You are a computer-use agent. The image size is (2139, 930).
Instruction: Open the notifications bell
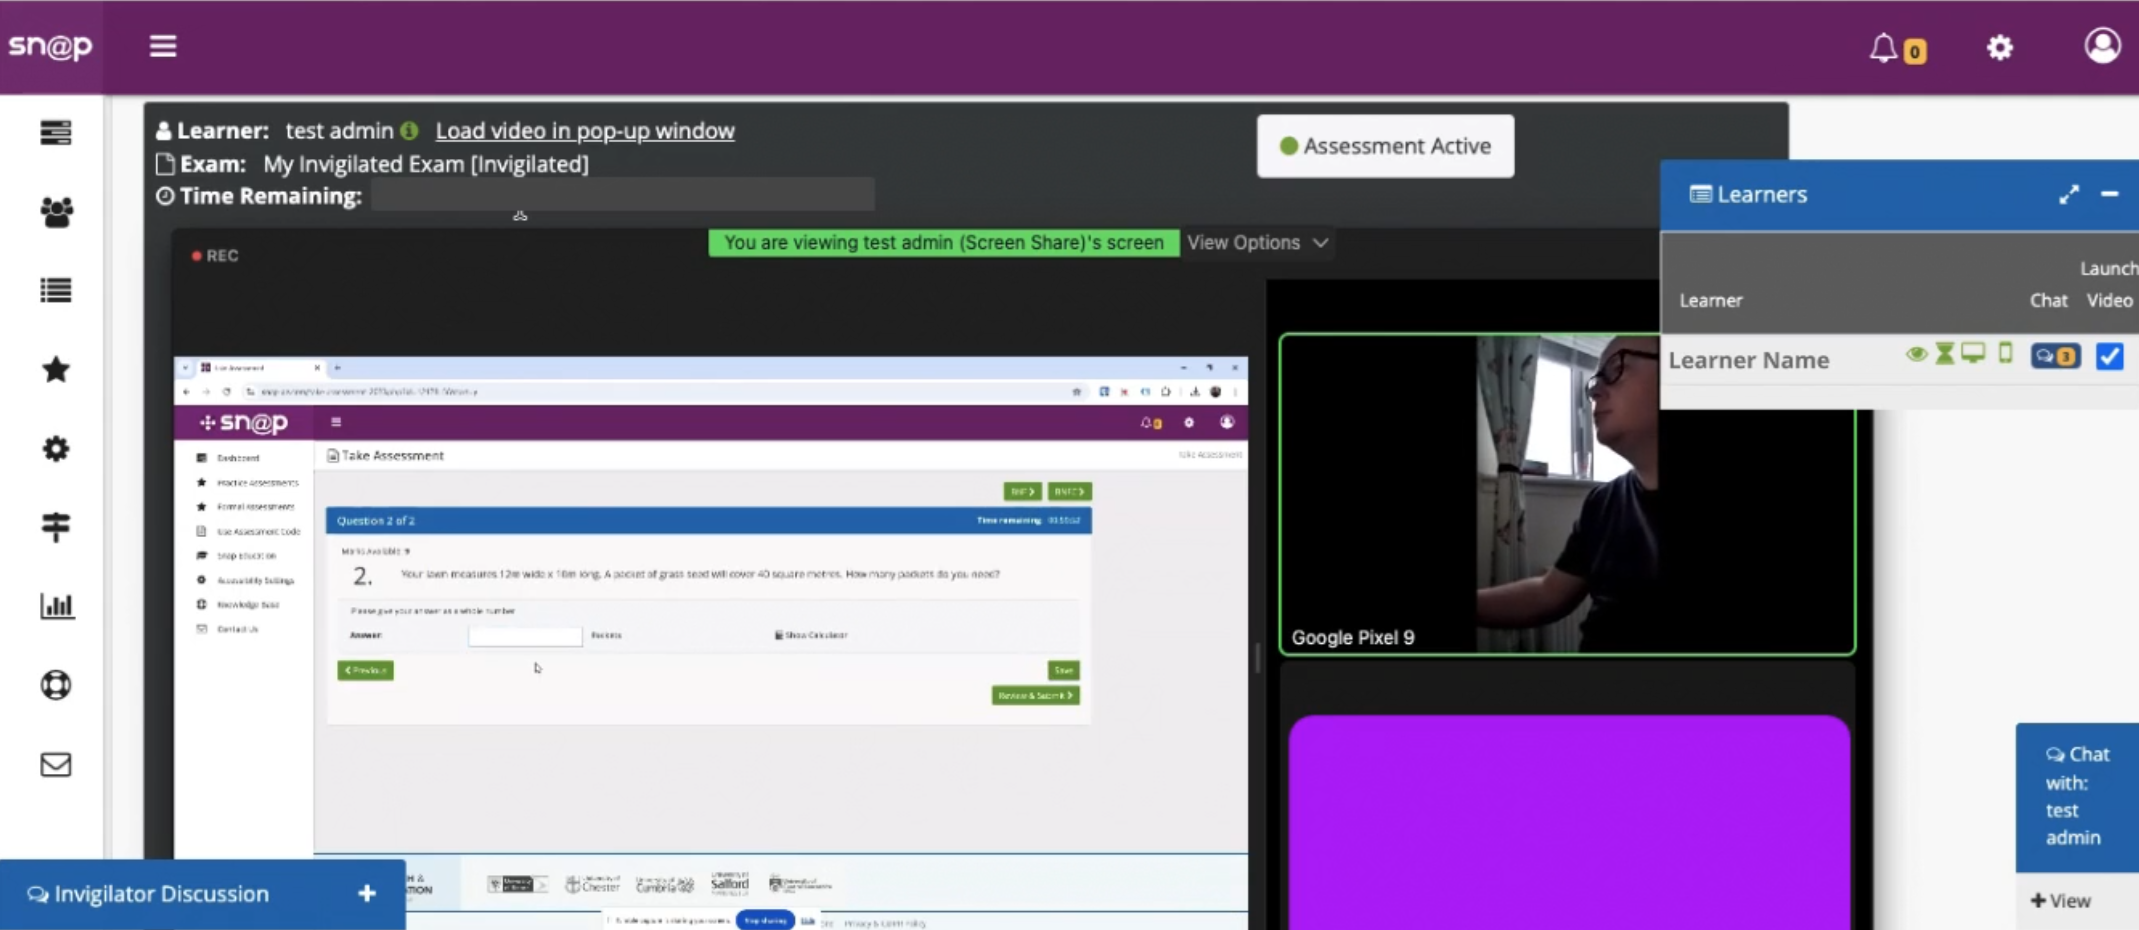[1884, 47]
